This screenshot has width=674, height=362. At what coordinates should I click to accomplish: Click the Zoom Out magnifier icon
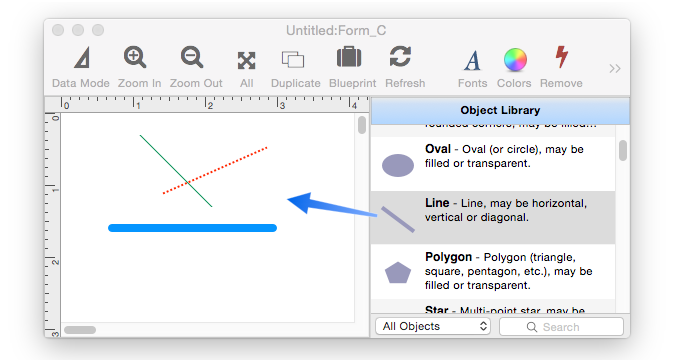192,58
